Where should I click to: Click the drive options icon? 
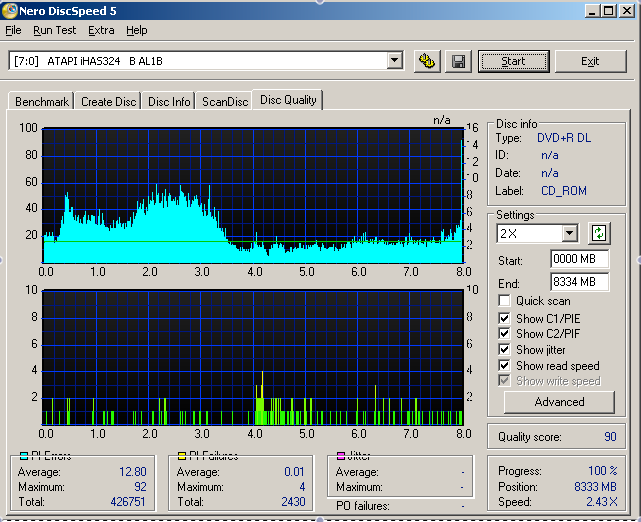[x=427, y=61]
